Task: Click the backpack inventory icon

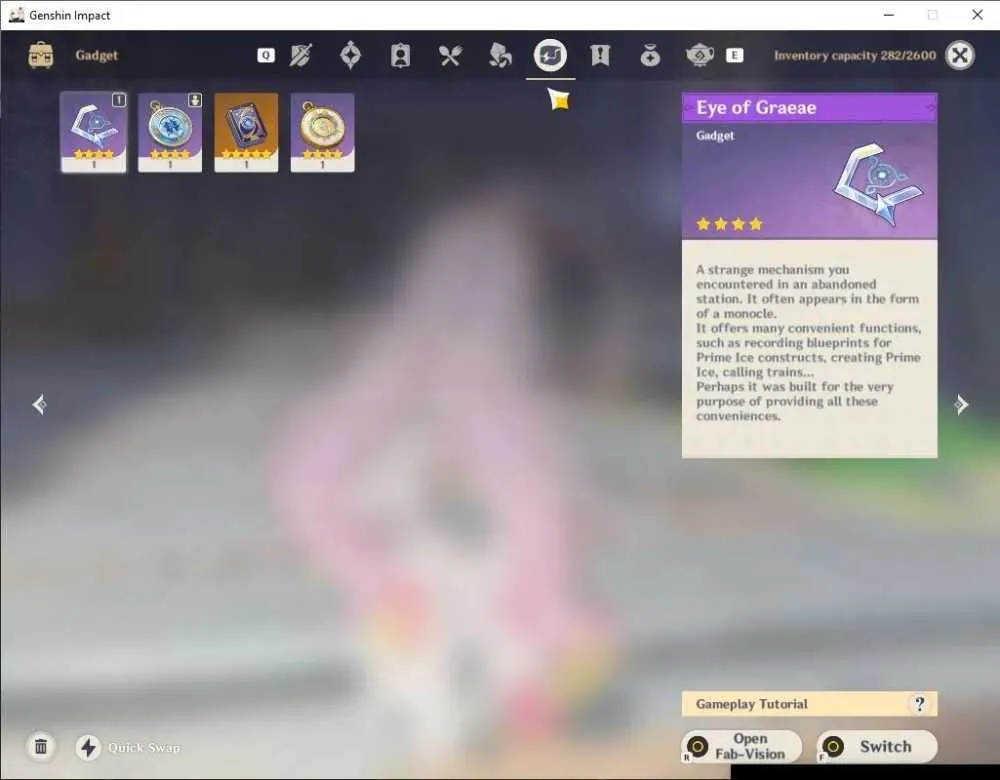Action: tap(41, 55)
